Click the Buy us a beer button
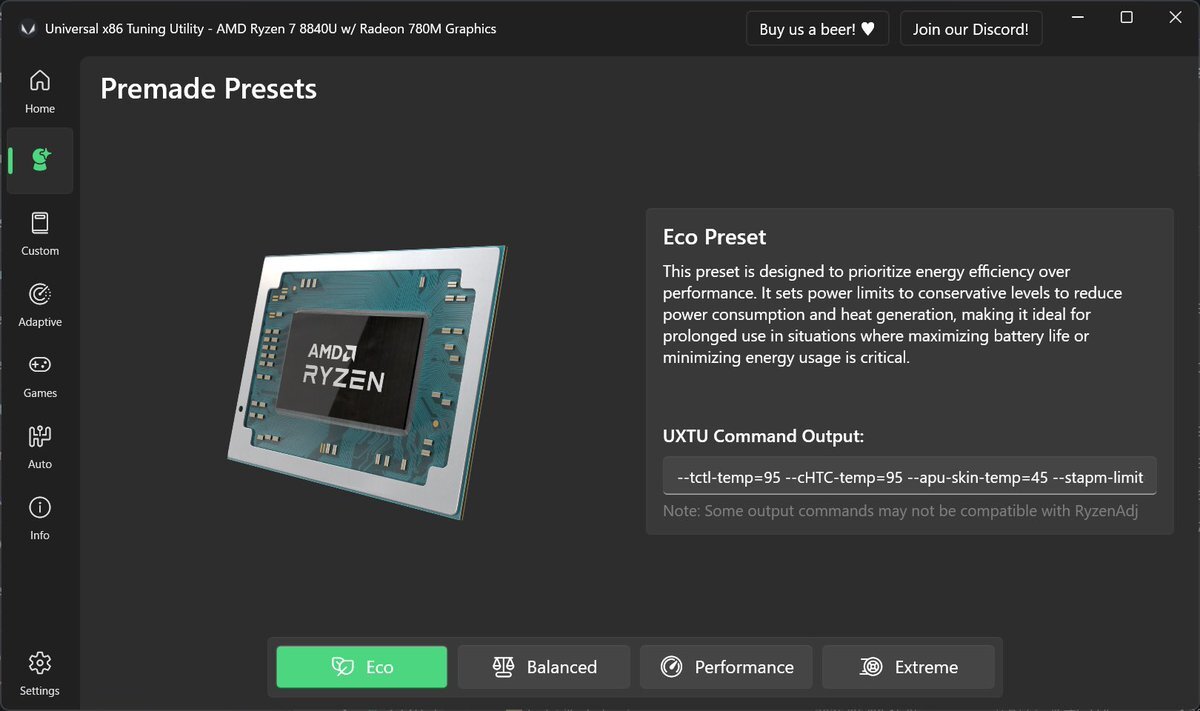Screen dimensions: 1200x711 point(817,29)
